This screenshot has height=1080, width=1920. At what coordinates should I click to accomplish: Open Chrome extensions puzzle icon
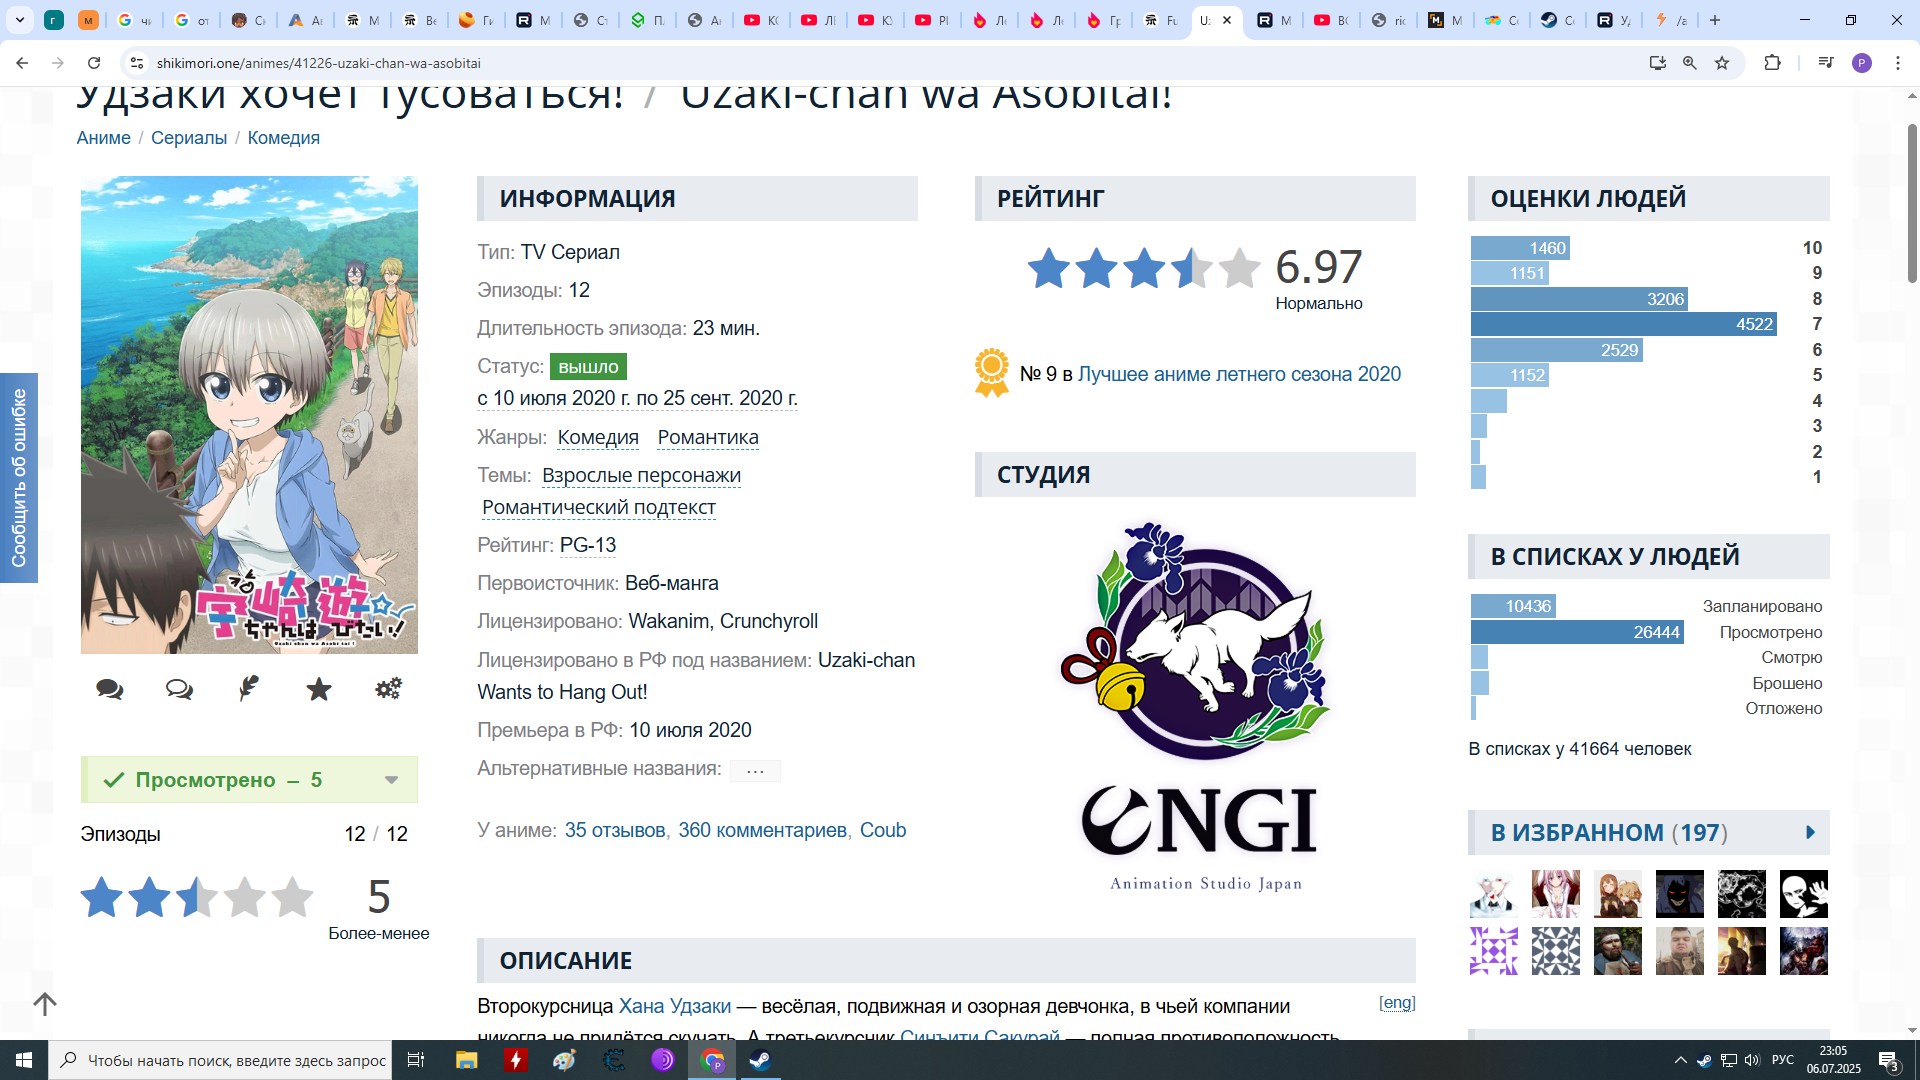pos(1772,63)
